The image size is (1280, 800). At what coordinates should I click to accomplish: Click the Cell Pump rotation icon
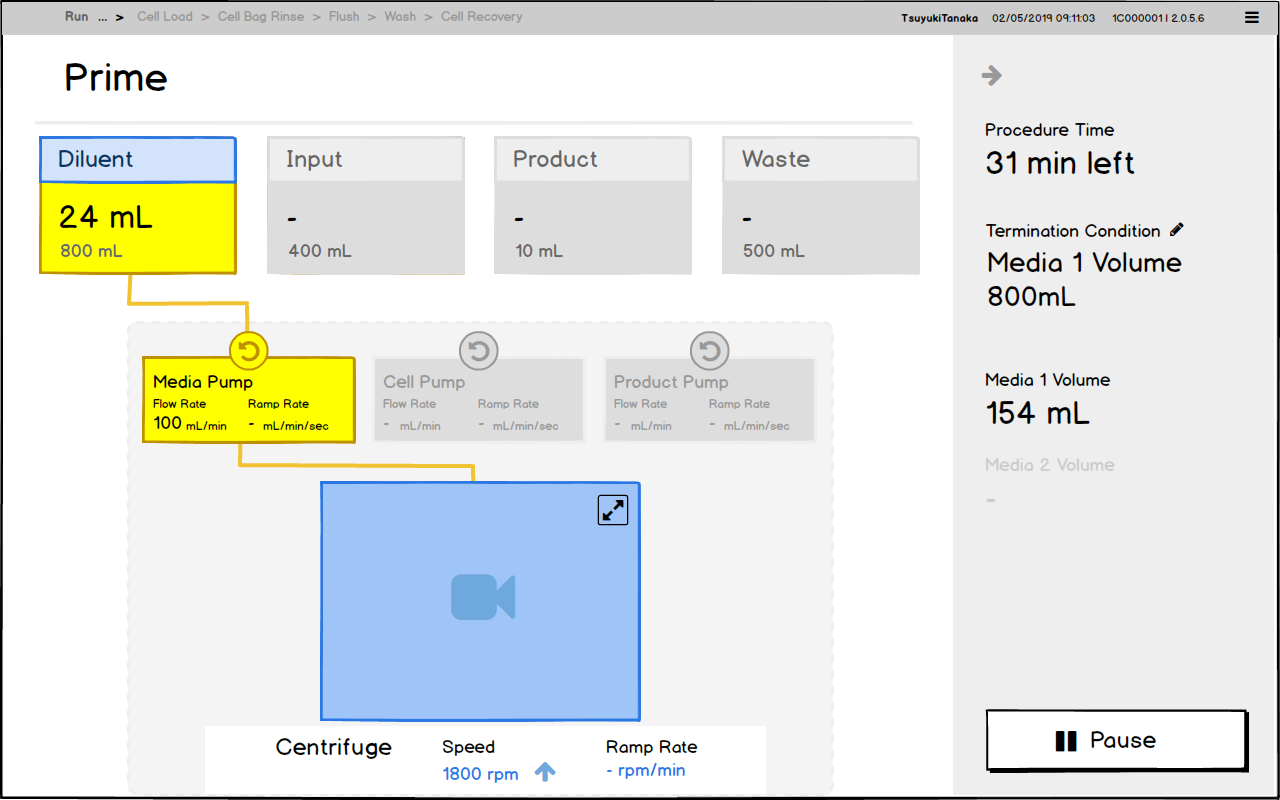pyautogui.click(x=479, y=350)
